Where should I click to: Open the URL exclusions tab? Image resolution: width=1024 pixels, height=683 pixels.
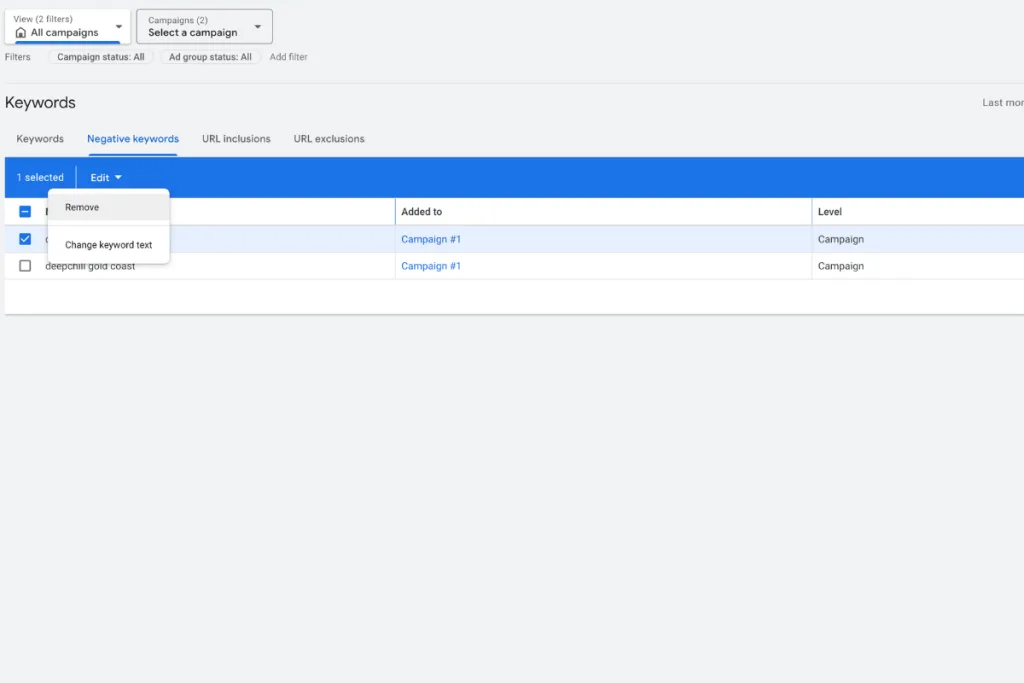(x=329, y=139)
